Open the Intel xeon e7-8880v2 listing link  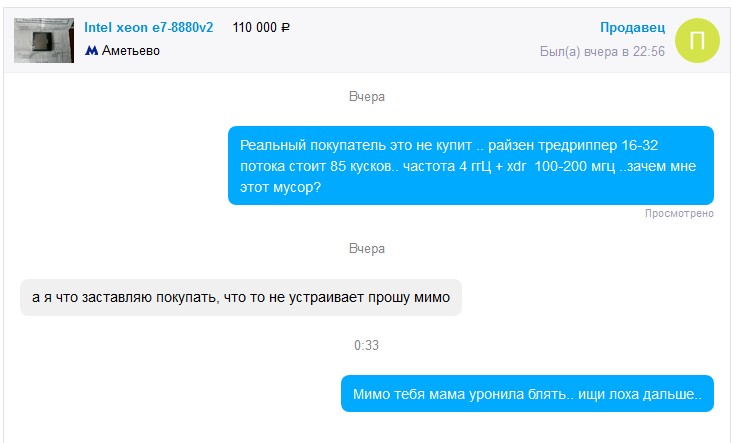[x=148, y=27]
